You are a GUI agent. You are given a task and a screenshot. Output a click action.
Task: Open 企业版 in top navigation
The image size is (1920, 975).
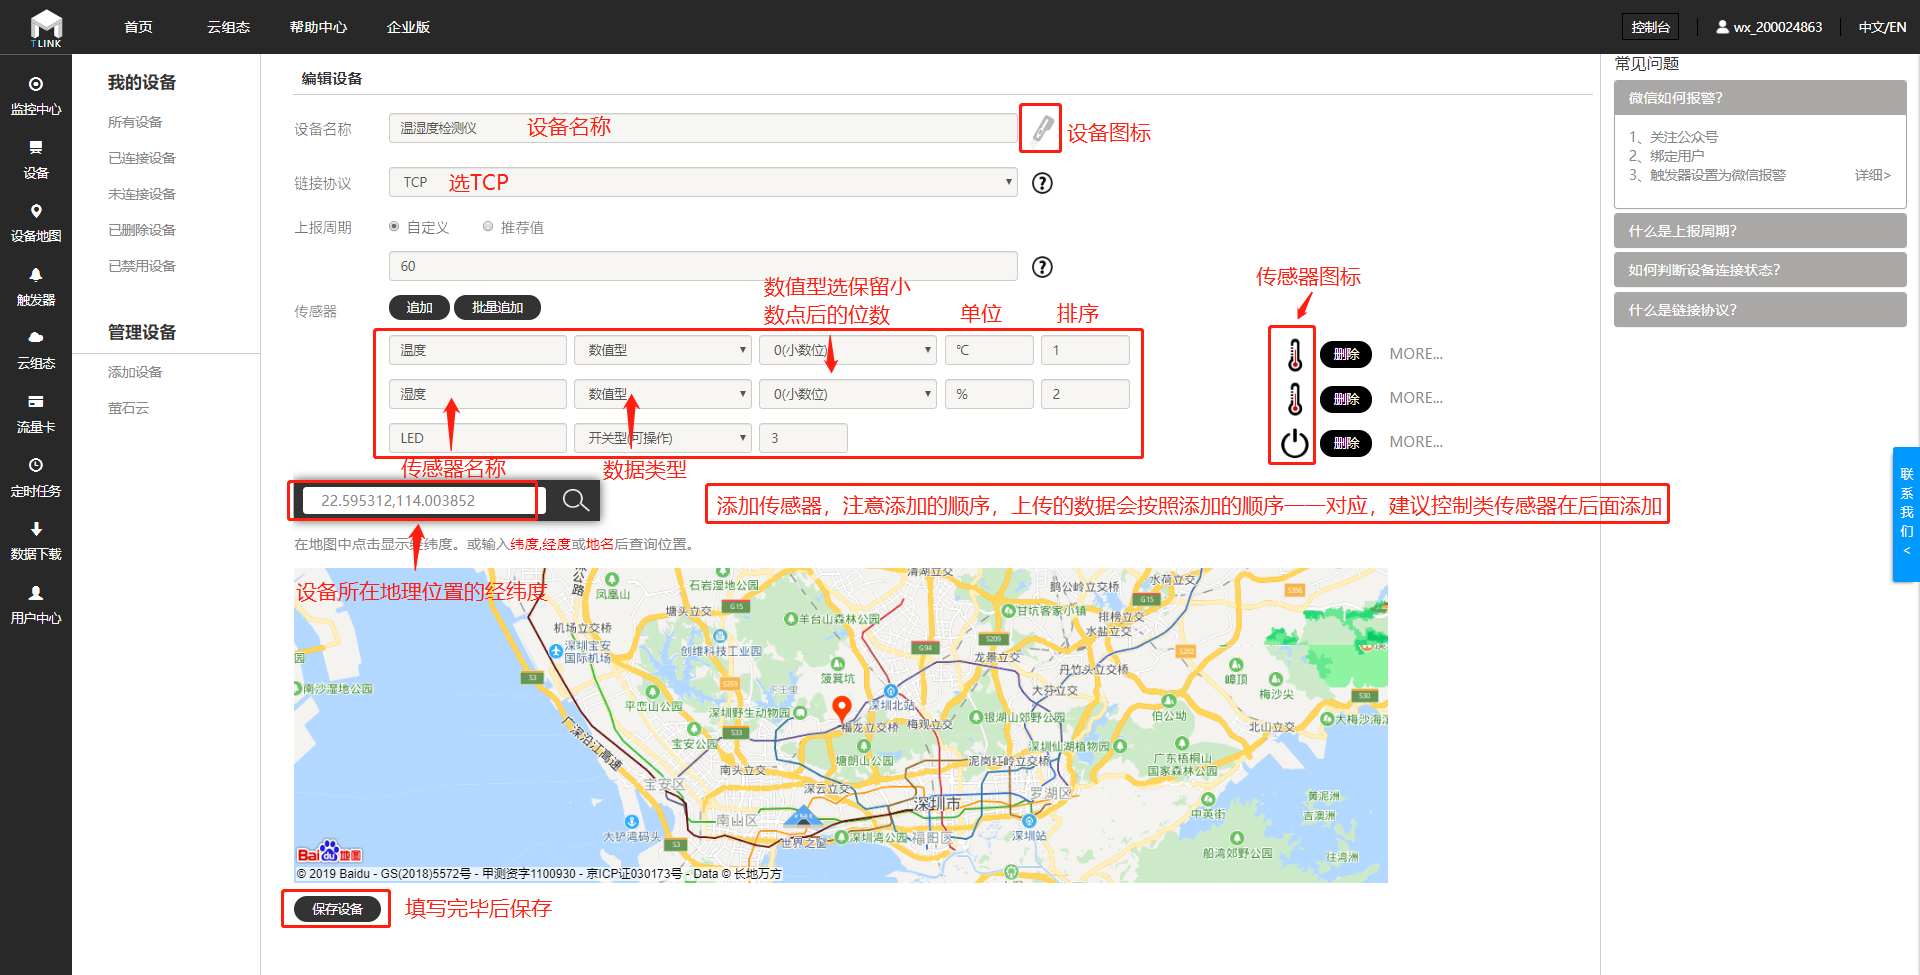coord(408,27)
